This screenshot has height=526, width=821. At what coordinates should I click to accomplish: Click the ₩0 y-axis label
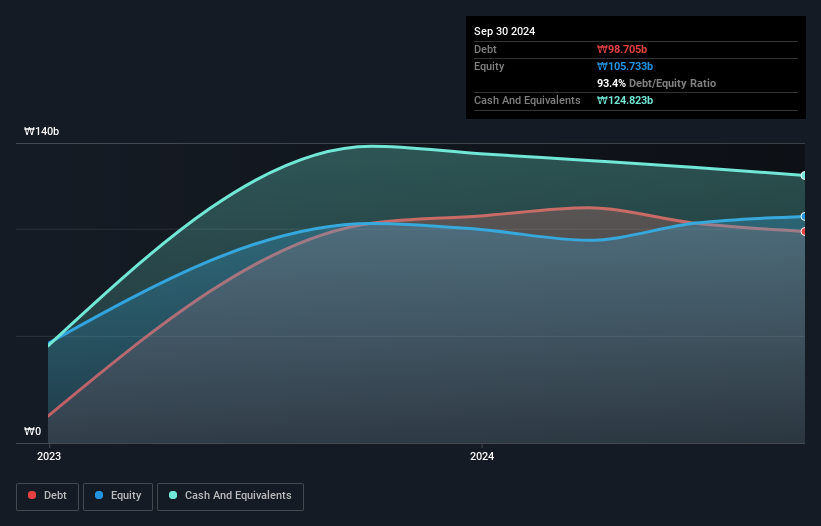[x=32, y=431]
